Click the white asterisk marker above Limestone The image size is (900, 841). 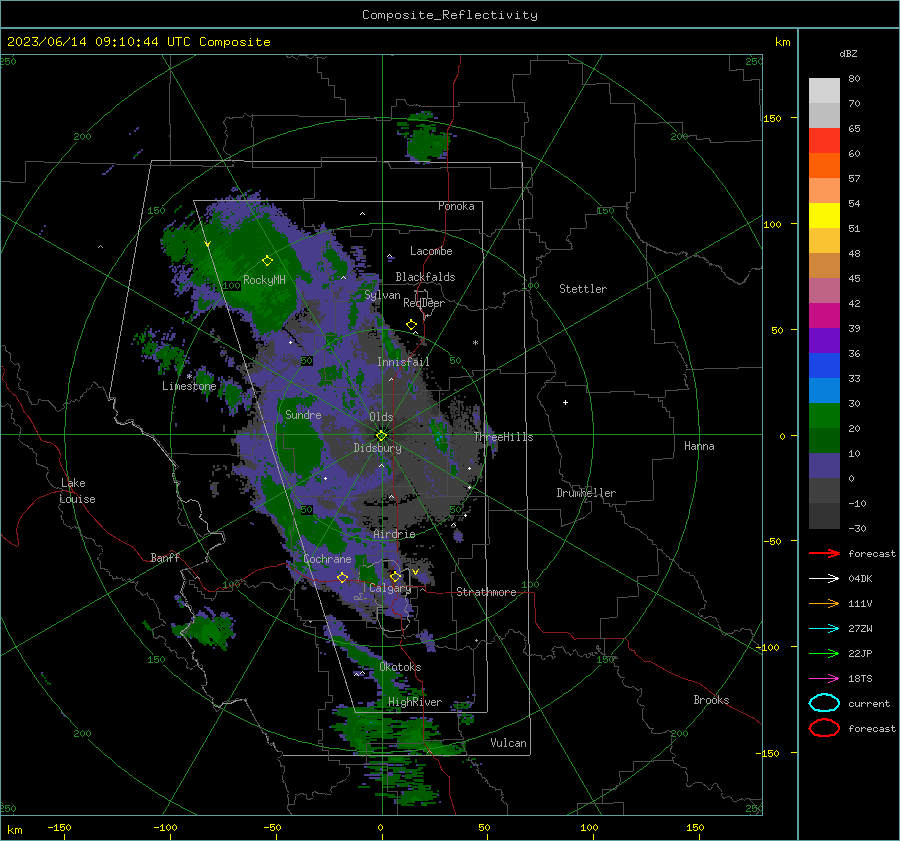(x=189, y=377)
